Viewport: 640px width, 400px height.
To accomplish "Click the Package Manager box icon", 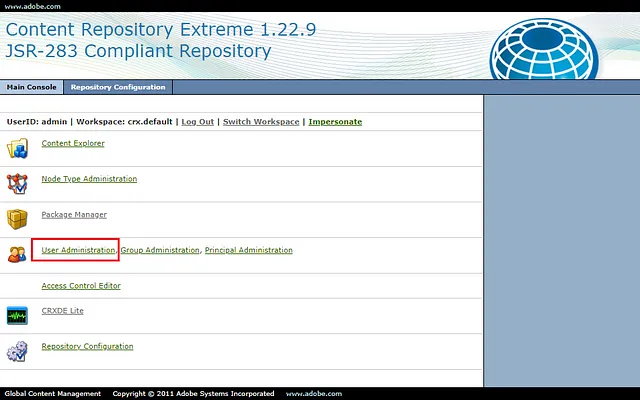I will tap(17, 219).
